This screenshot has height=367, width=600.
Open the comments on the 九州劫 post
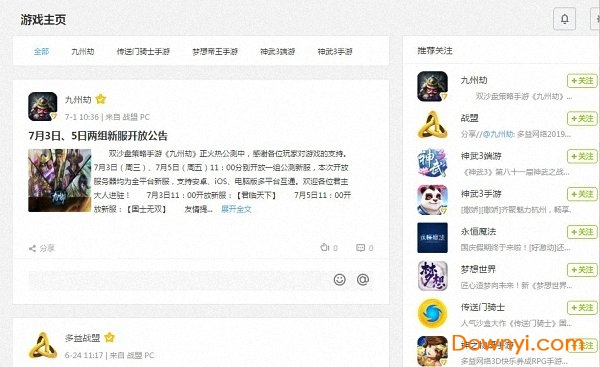(365, 248)
